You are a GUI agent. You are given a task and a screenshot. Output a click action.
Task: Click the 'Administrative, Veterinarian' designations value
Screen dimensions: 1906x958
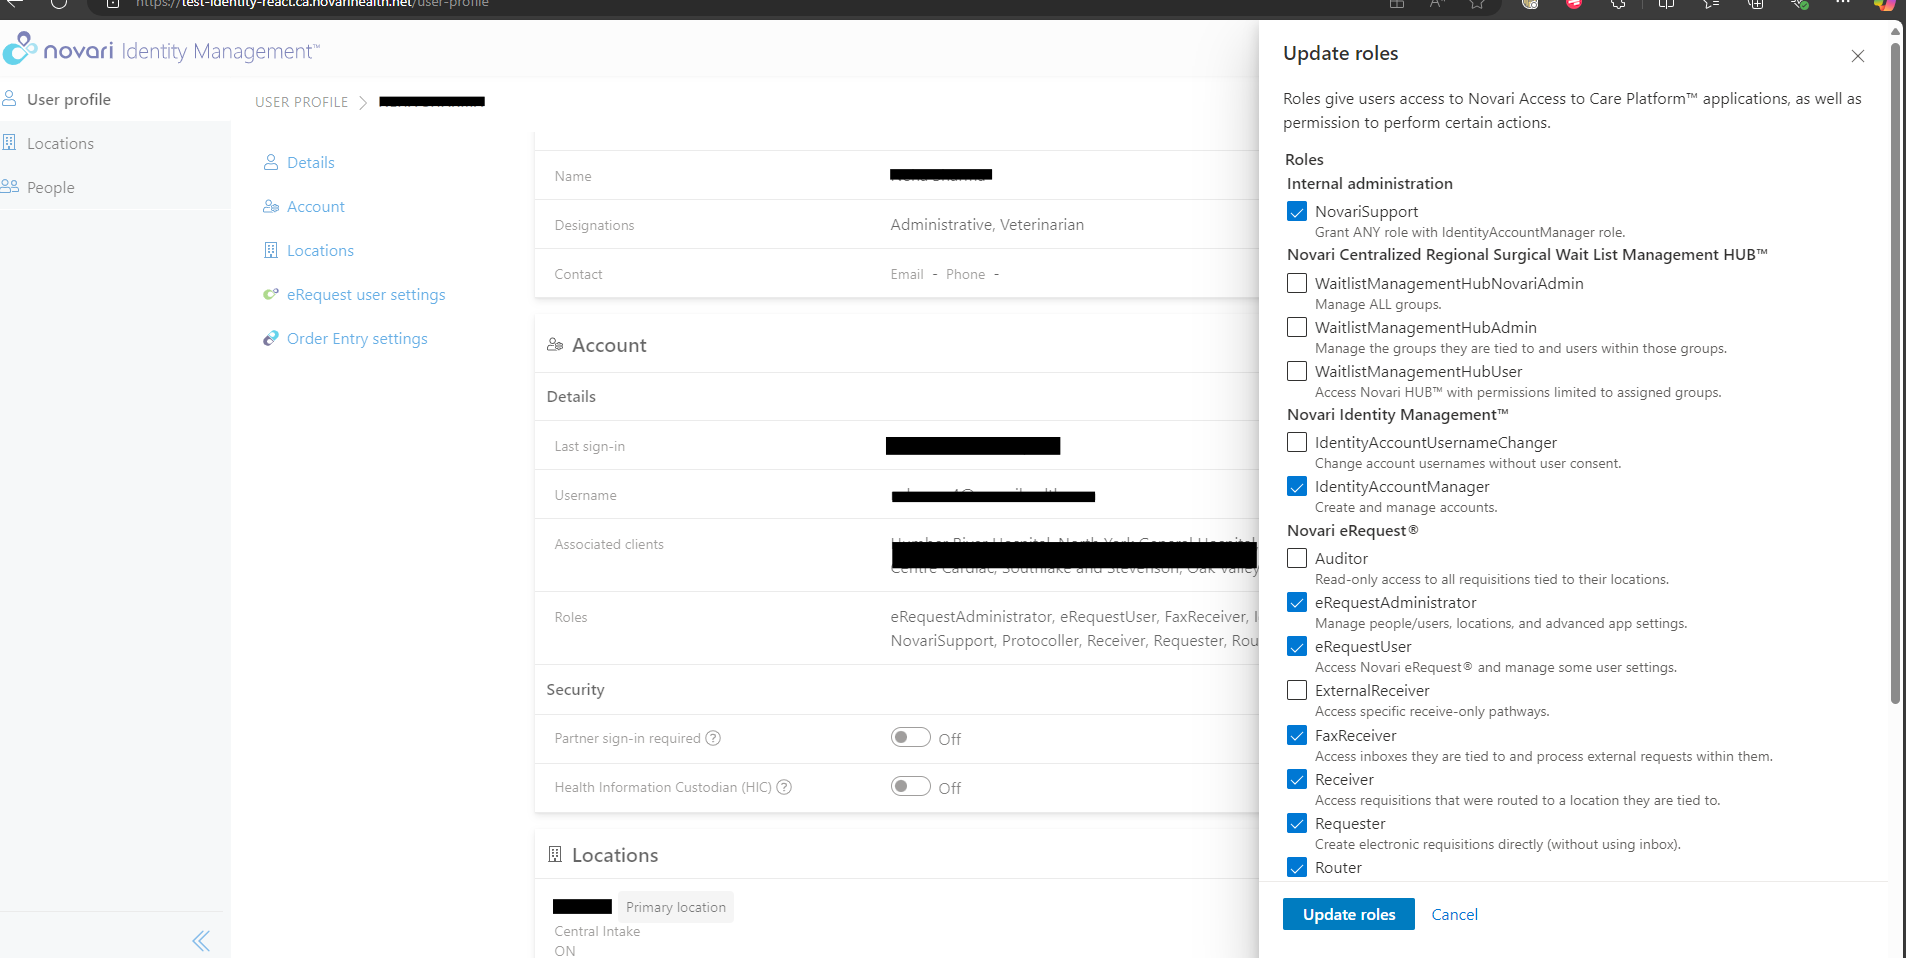point(987,225)
